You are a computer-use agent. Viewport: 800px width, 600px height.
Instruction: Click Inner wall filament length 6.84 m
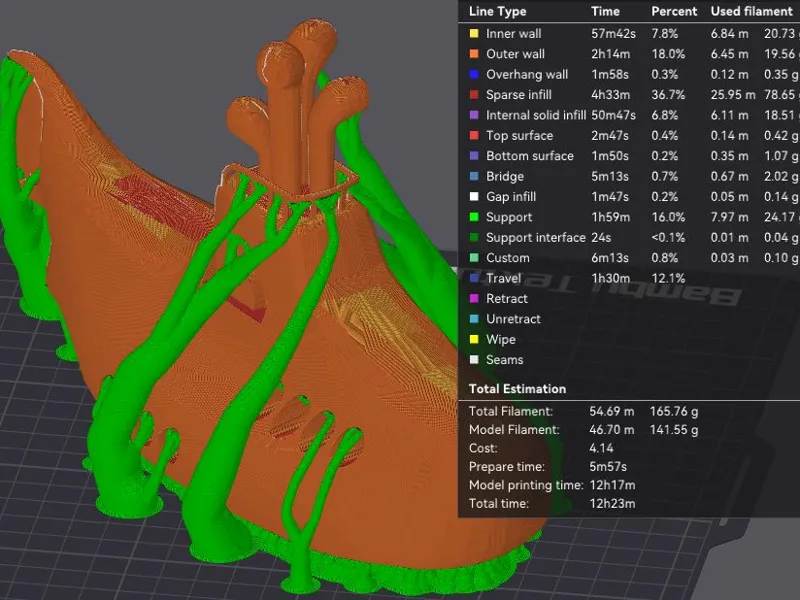(x=729, y=34)
